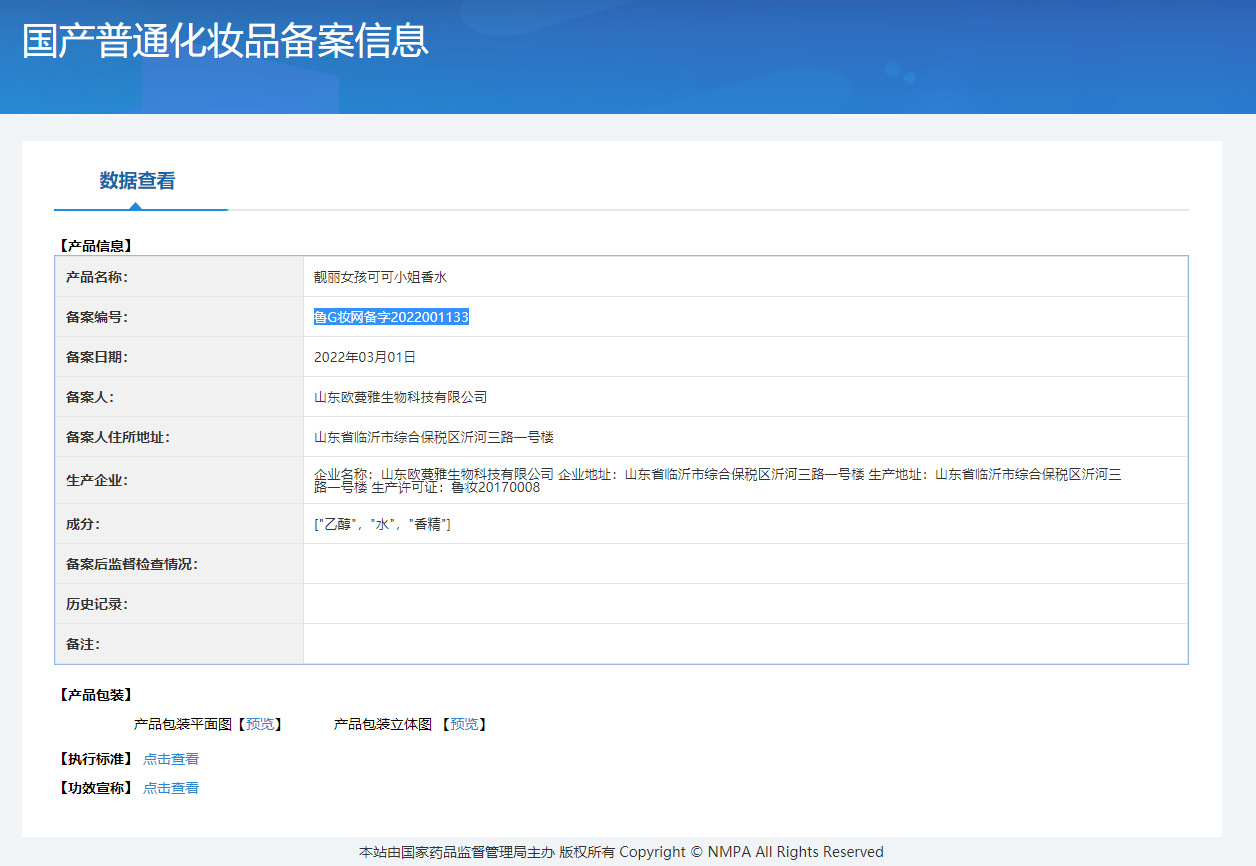The image size is (1256, 866).
Task: Click the date 2022年03月01日
Action: (x=365, y=357)
